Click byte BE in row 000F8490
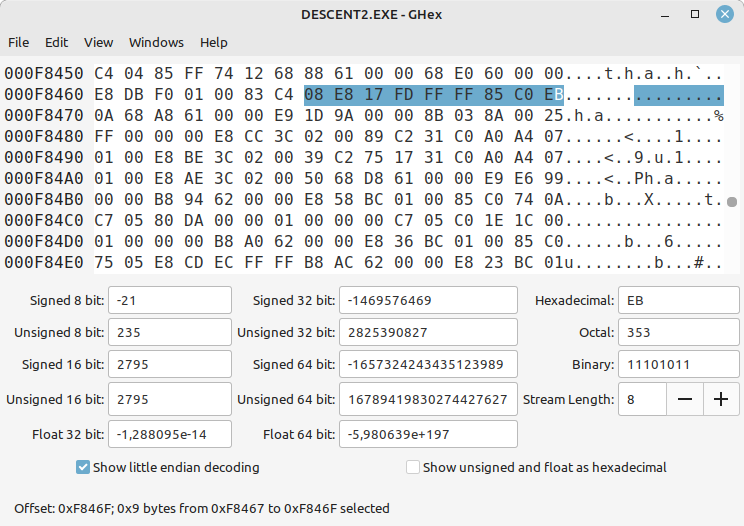Image resolution: width=744 pixels, height=526 pixels. coord(194,157)
